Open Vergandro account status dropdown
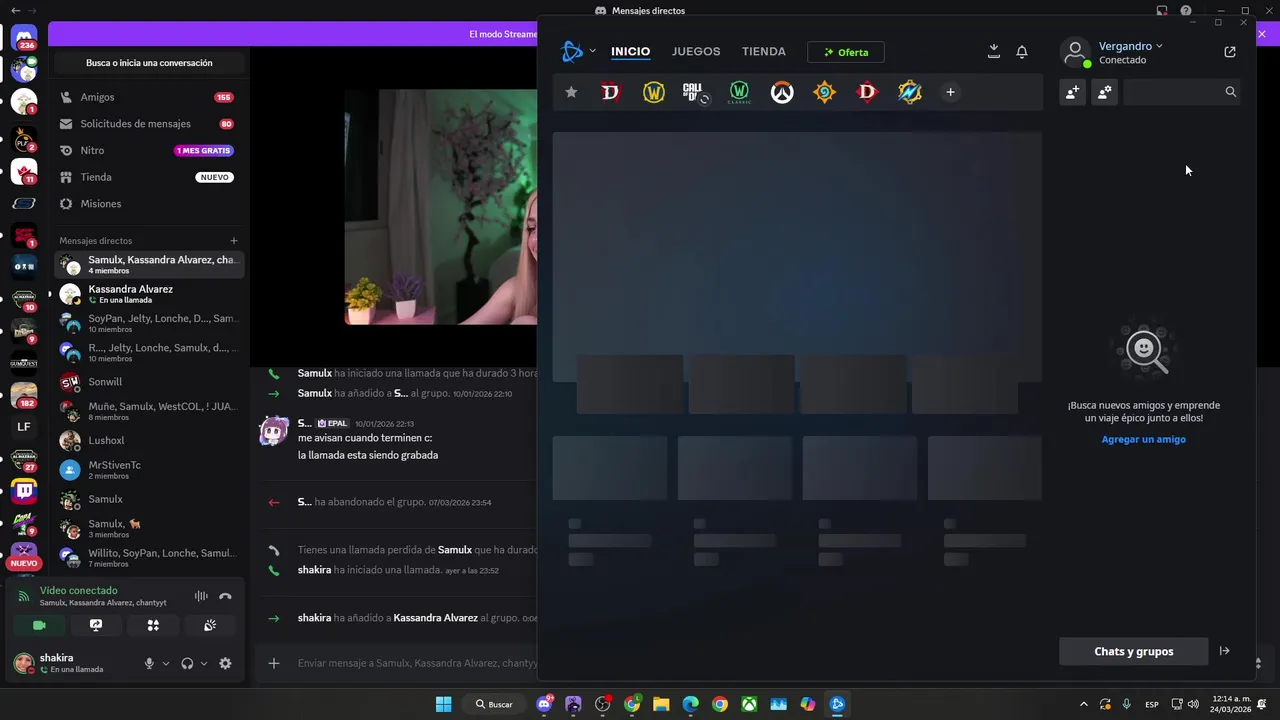The image size is (1280, 720). pyautogui.click(x=1131, y=46)
